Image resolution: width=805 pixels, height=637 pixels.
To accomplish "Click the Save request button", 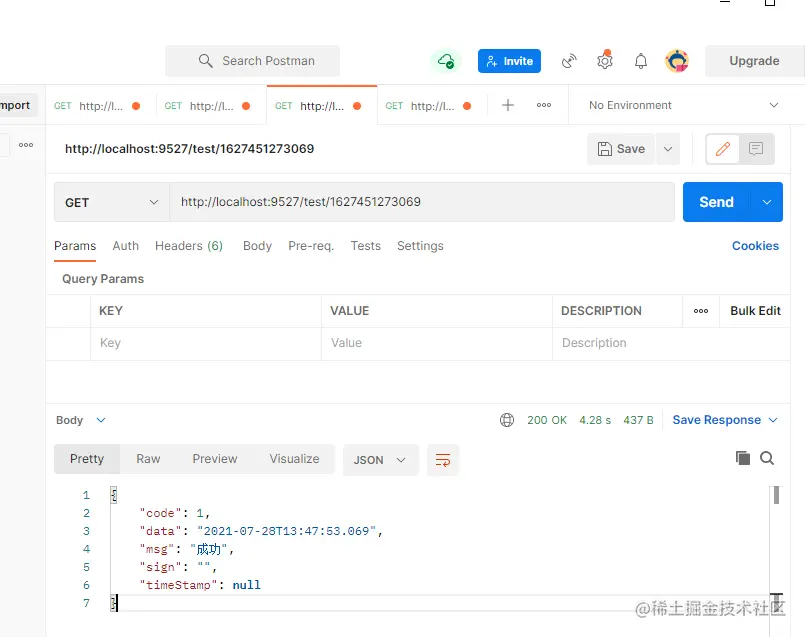I will (x=621, y=149).
